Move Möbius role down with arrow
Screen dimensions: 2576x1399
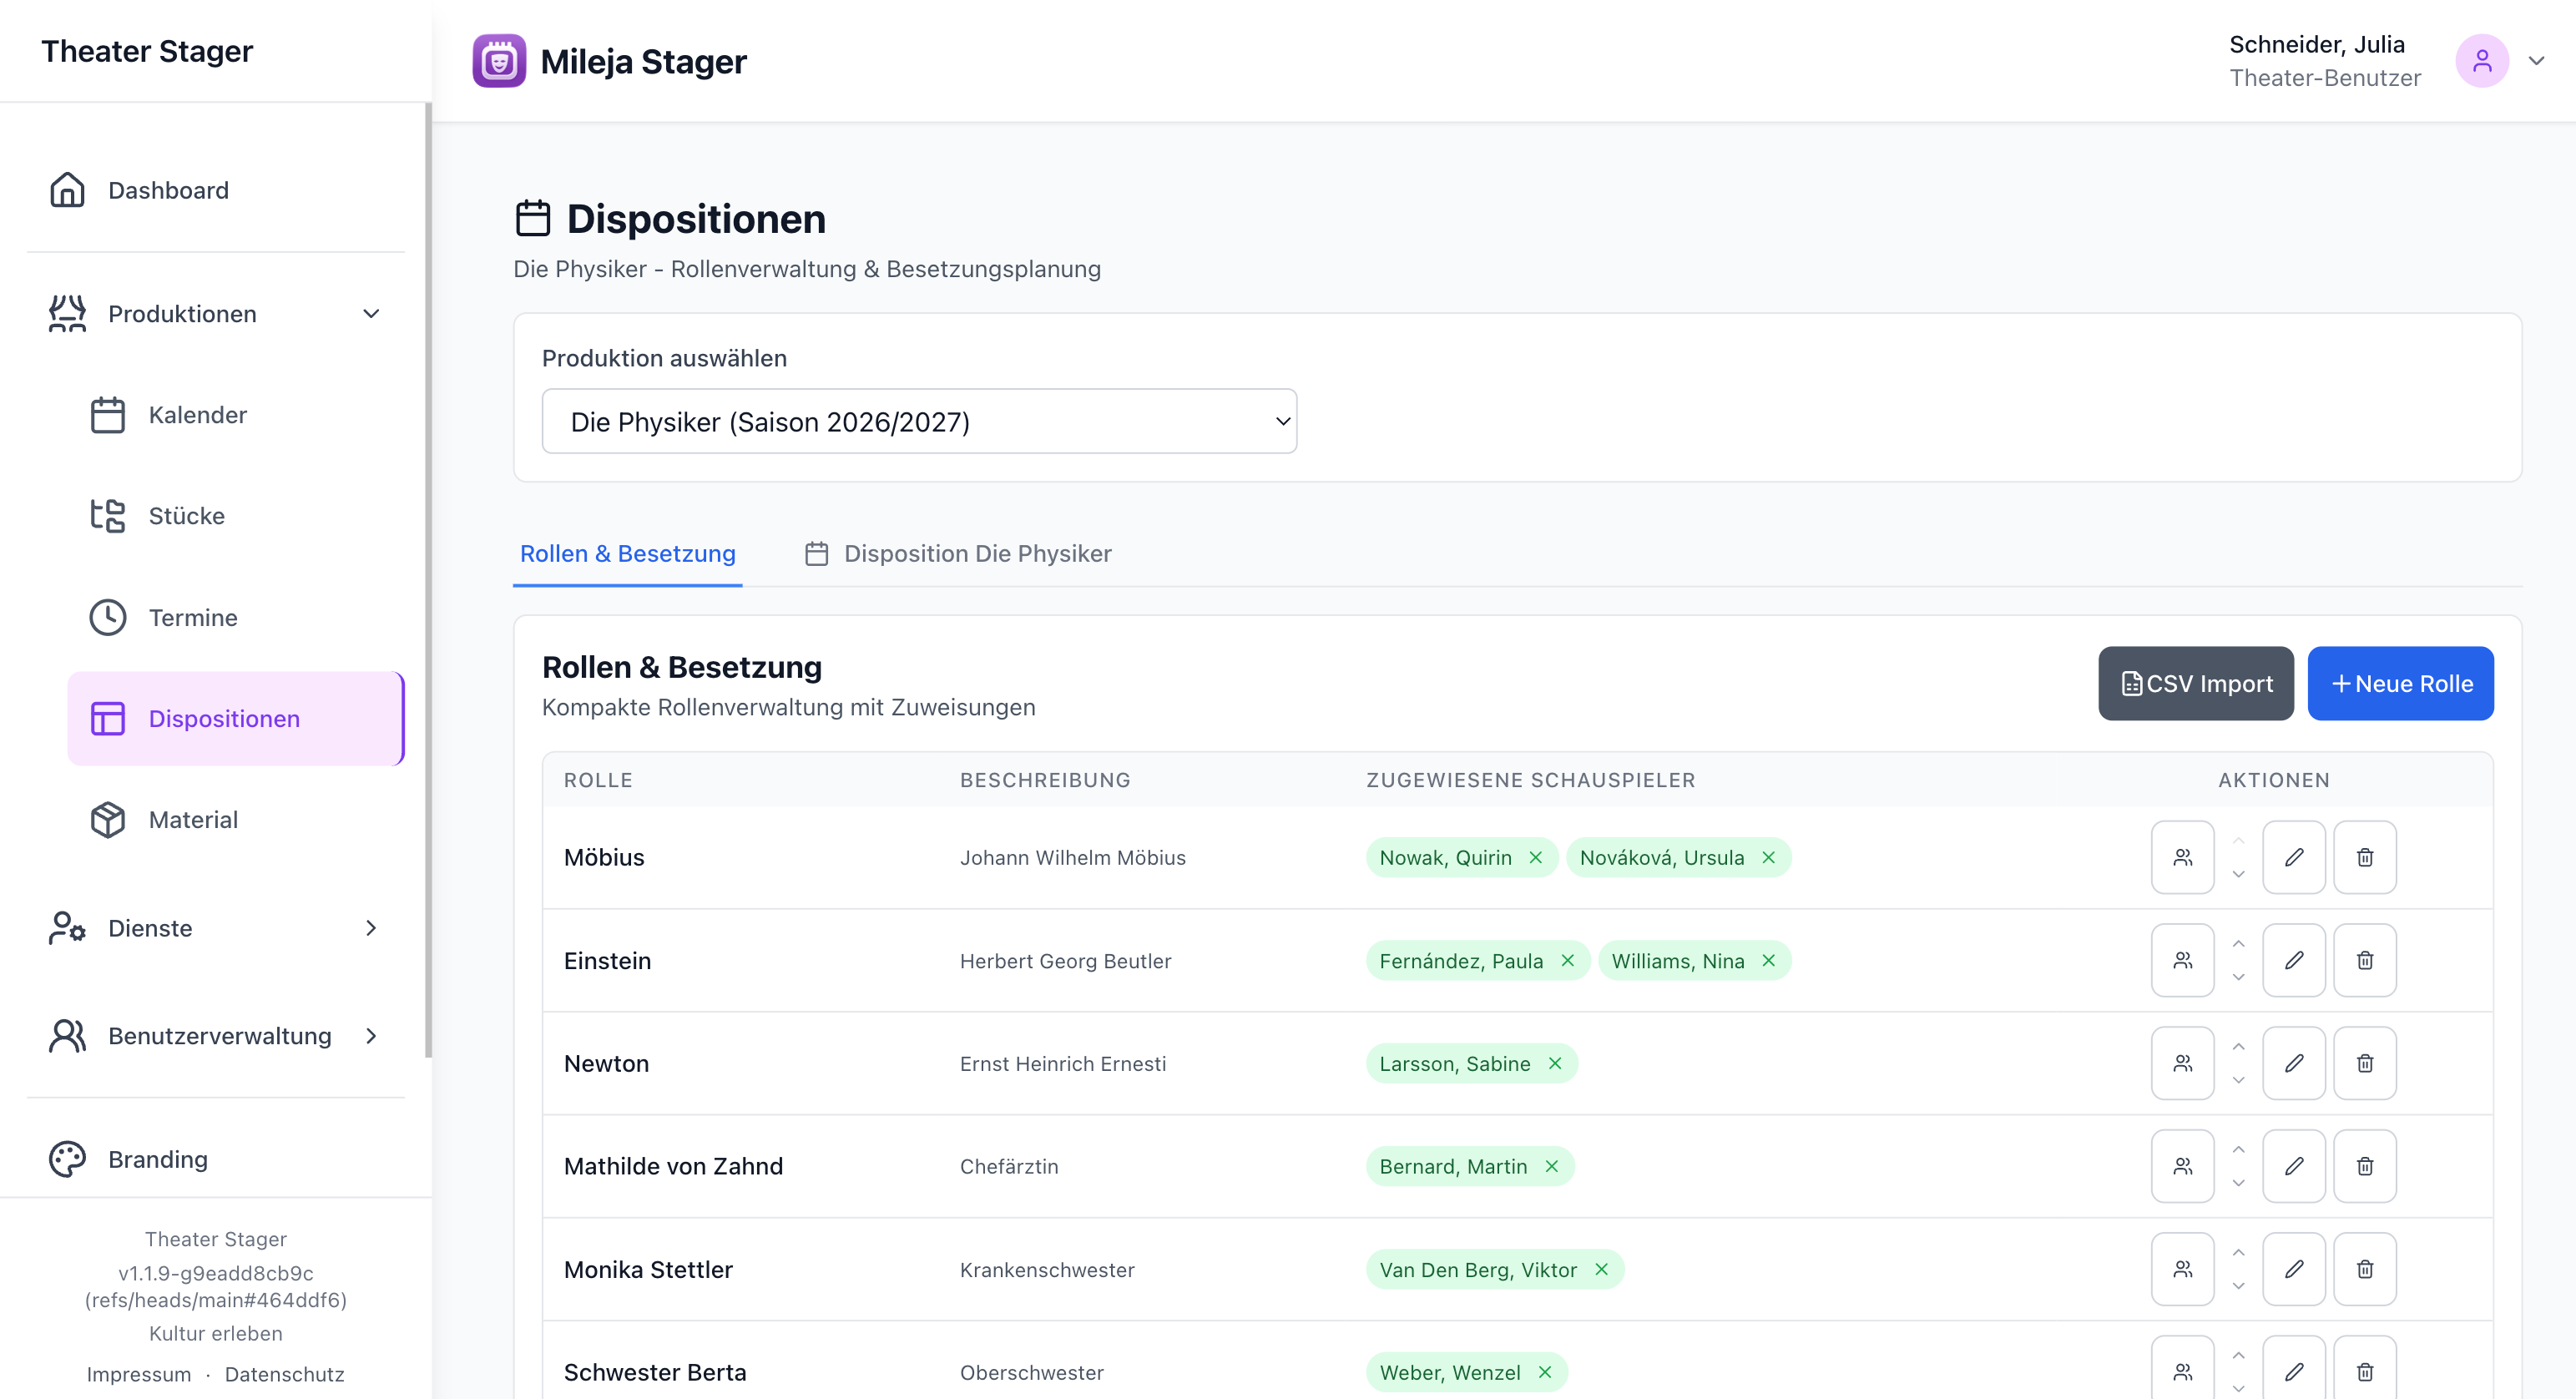click(2238, 874)
